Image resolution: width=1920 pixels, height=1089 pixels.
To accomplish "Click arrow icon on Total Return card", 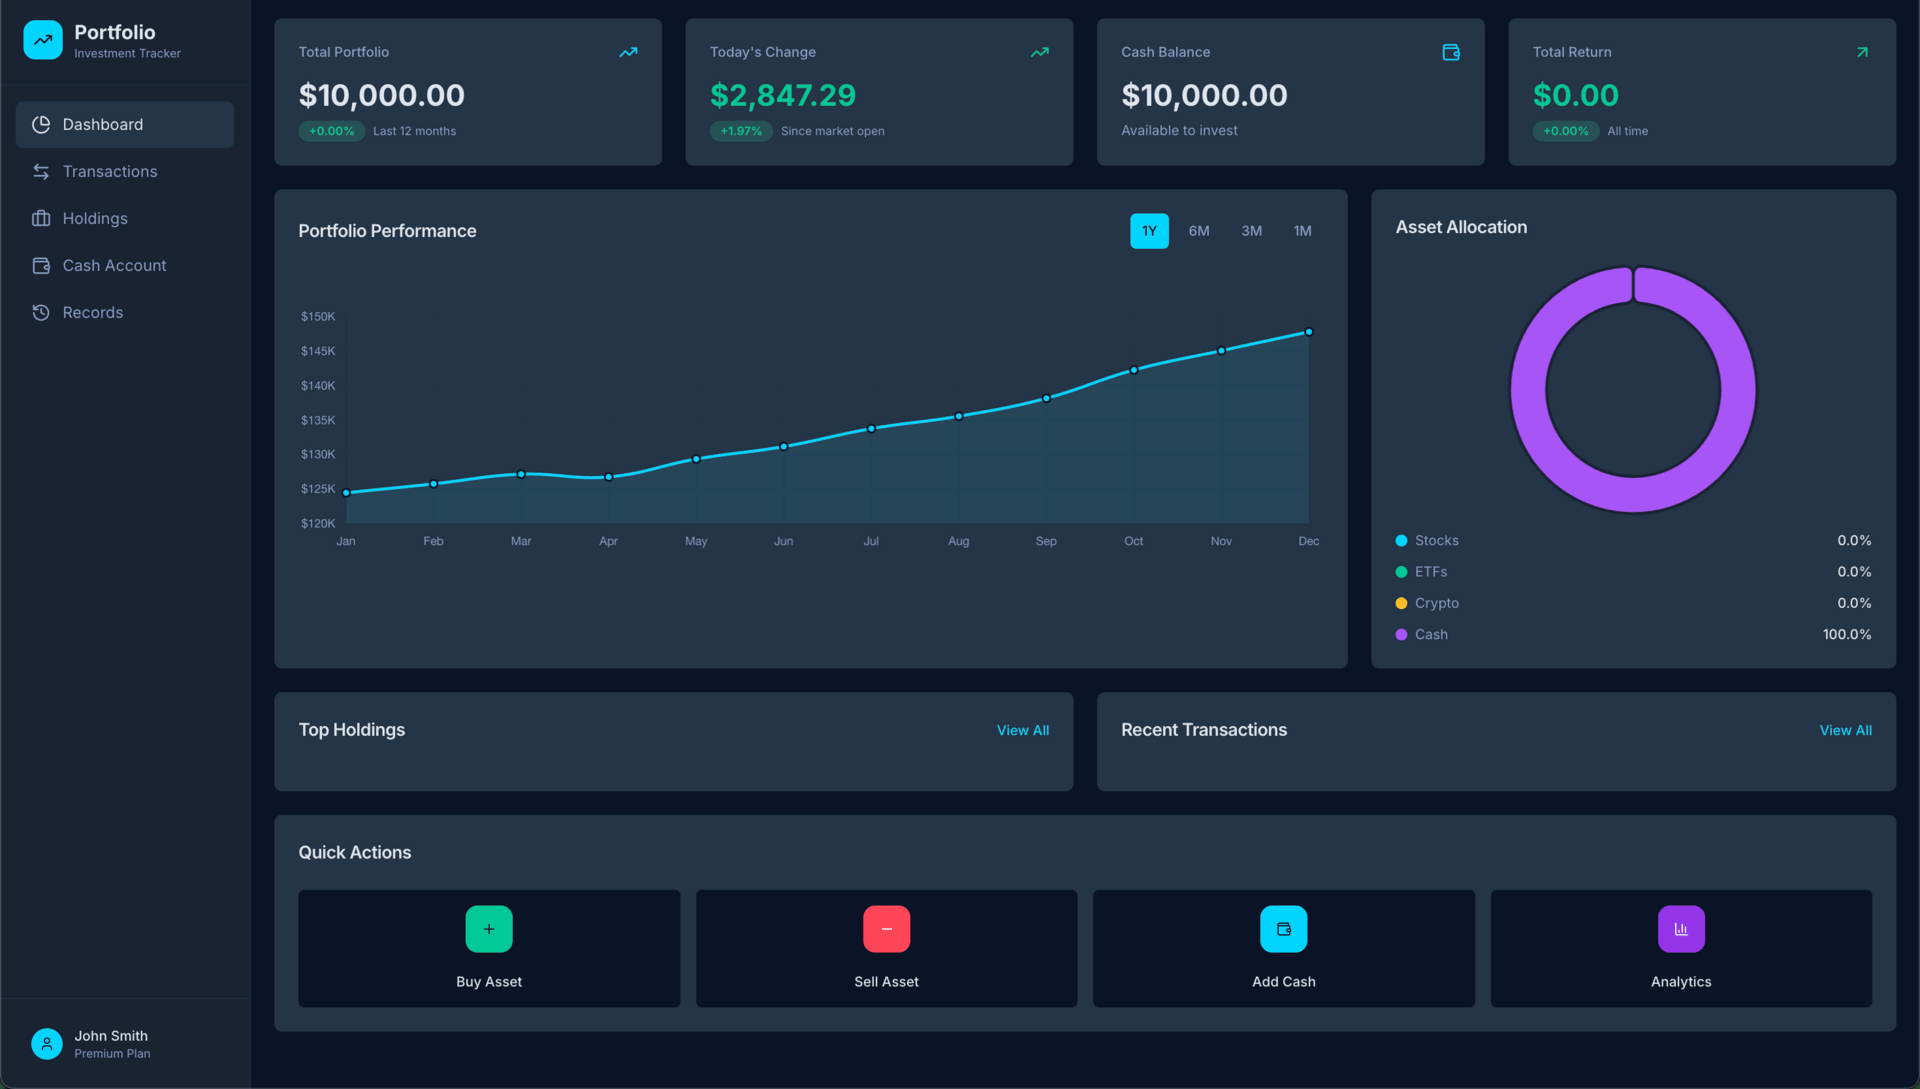I will (1862, 52).
